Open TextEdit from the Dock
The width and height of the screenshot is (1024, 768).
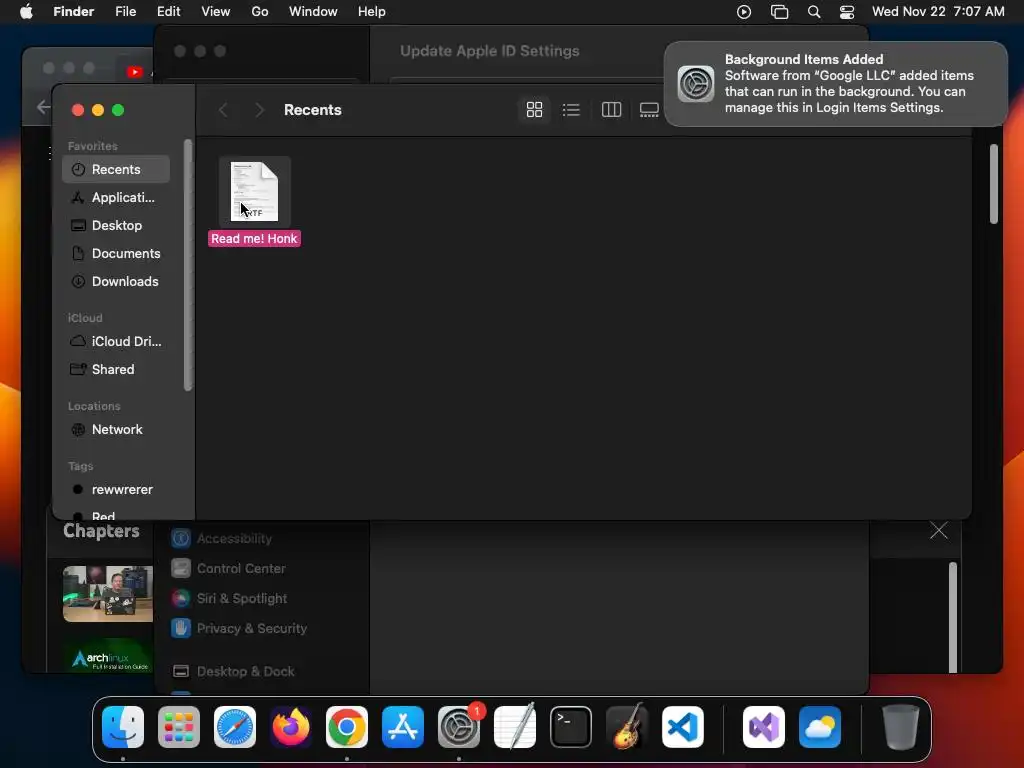coord(515,727)
